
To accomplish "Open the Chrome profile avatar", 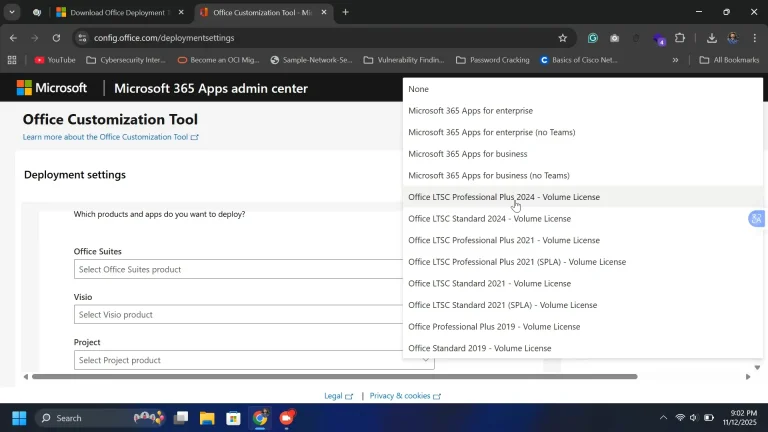I will (733, 38).
